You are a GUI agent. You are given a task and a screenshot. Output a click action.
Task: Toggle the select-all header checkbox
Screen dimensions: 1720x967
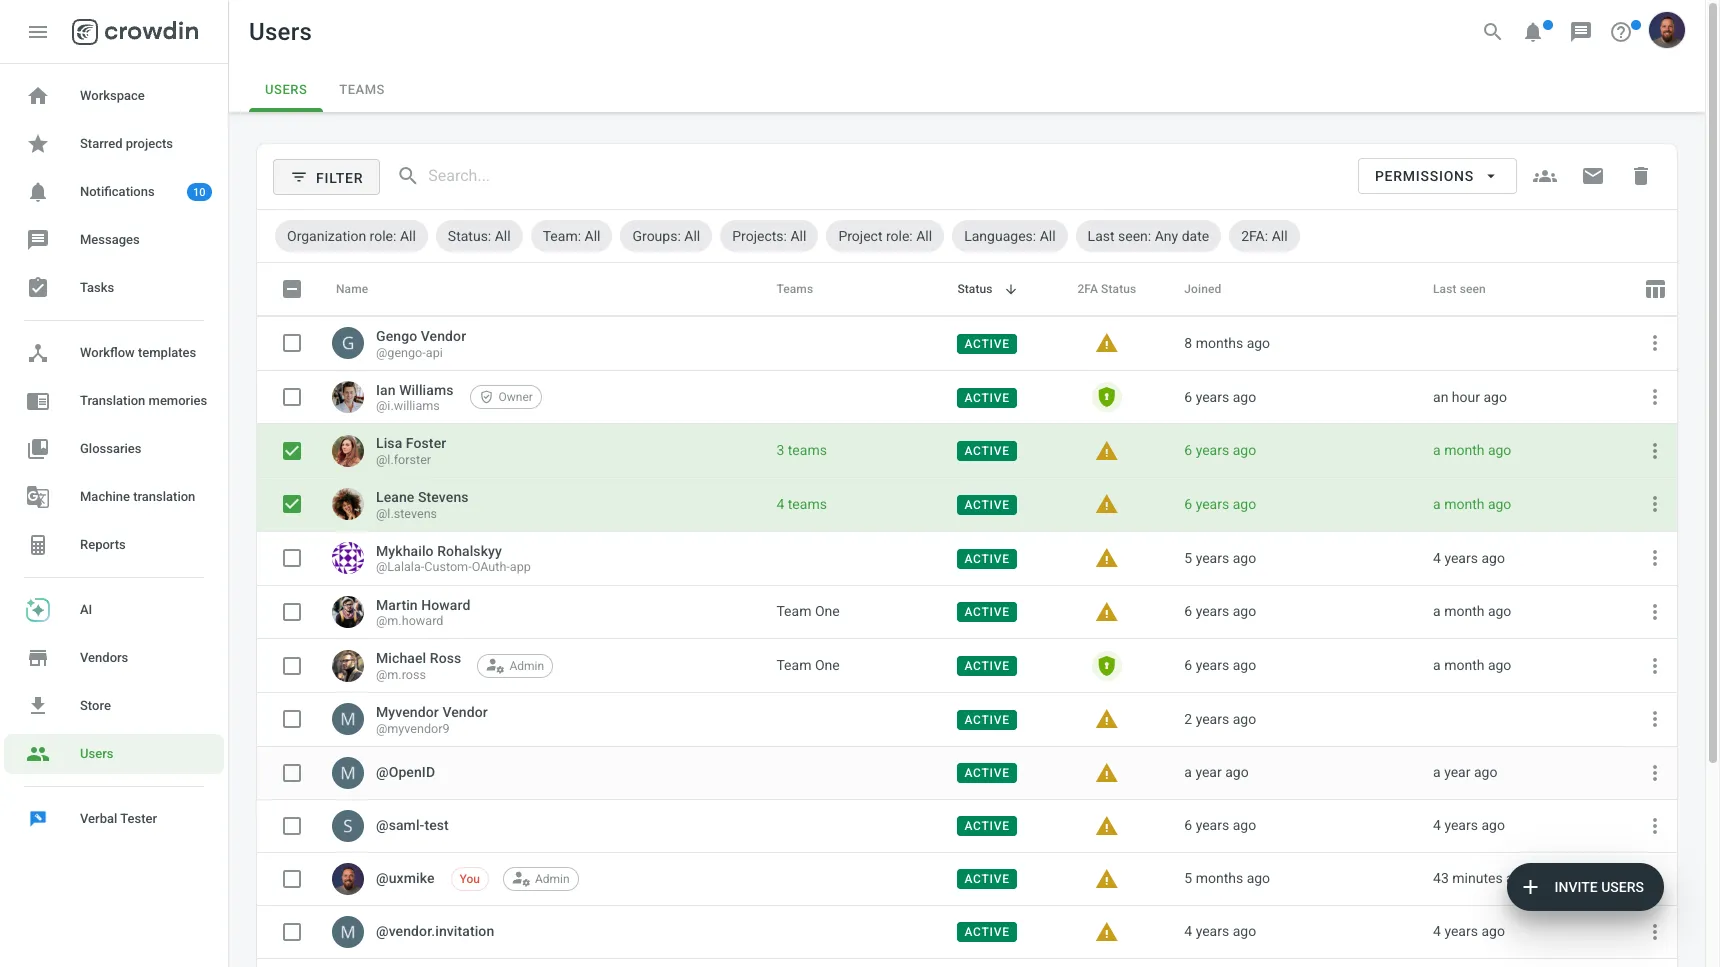[292, 290]
